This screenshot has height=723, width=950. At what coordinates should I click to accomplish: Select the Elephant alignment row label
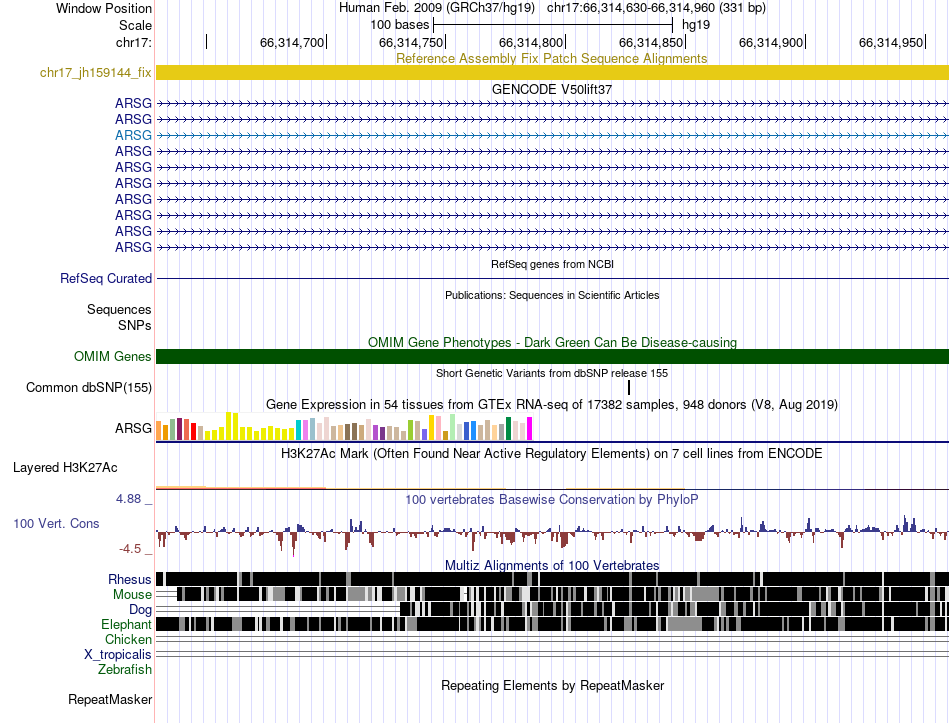126,624
